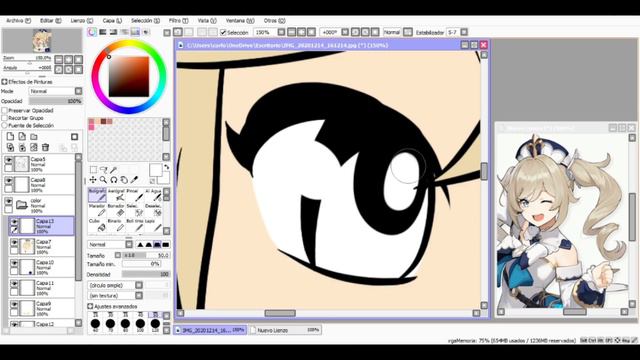Image resolution: width=640 pixels, height=360 pixels.
Task: Swap foreground and background colors arrow
Action: (x=167, y=167)
